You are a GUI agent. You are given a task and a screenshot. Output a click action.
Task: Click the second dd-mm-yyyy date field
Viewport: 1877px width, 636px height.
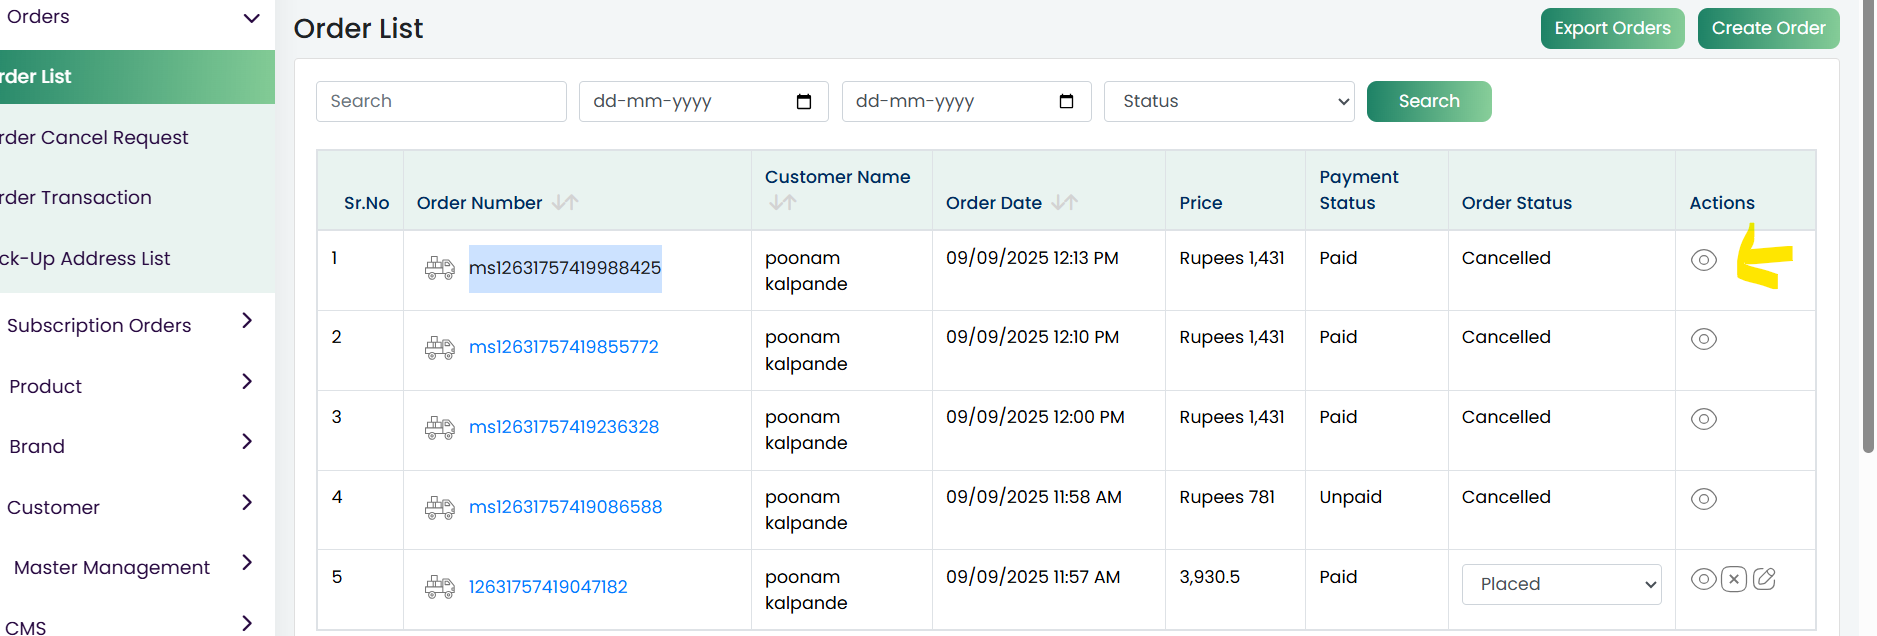click(x=966, y=102)
